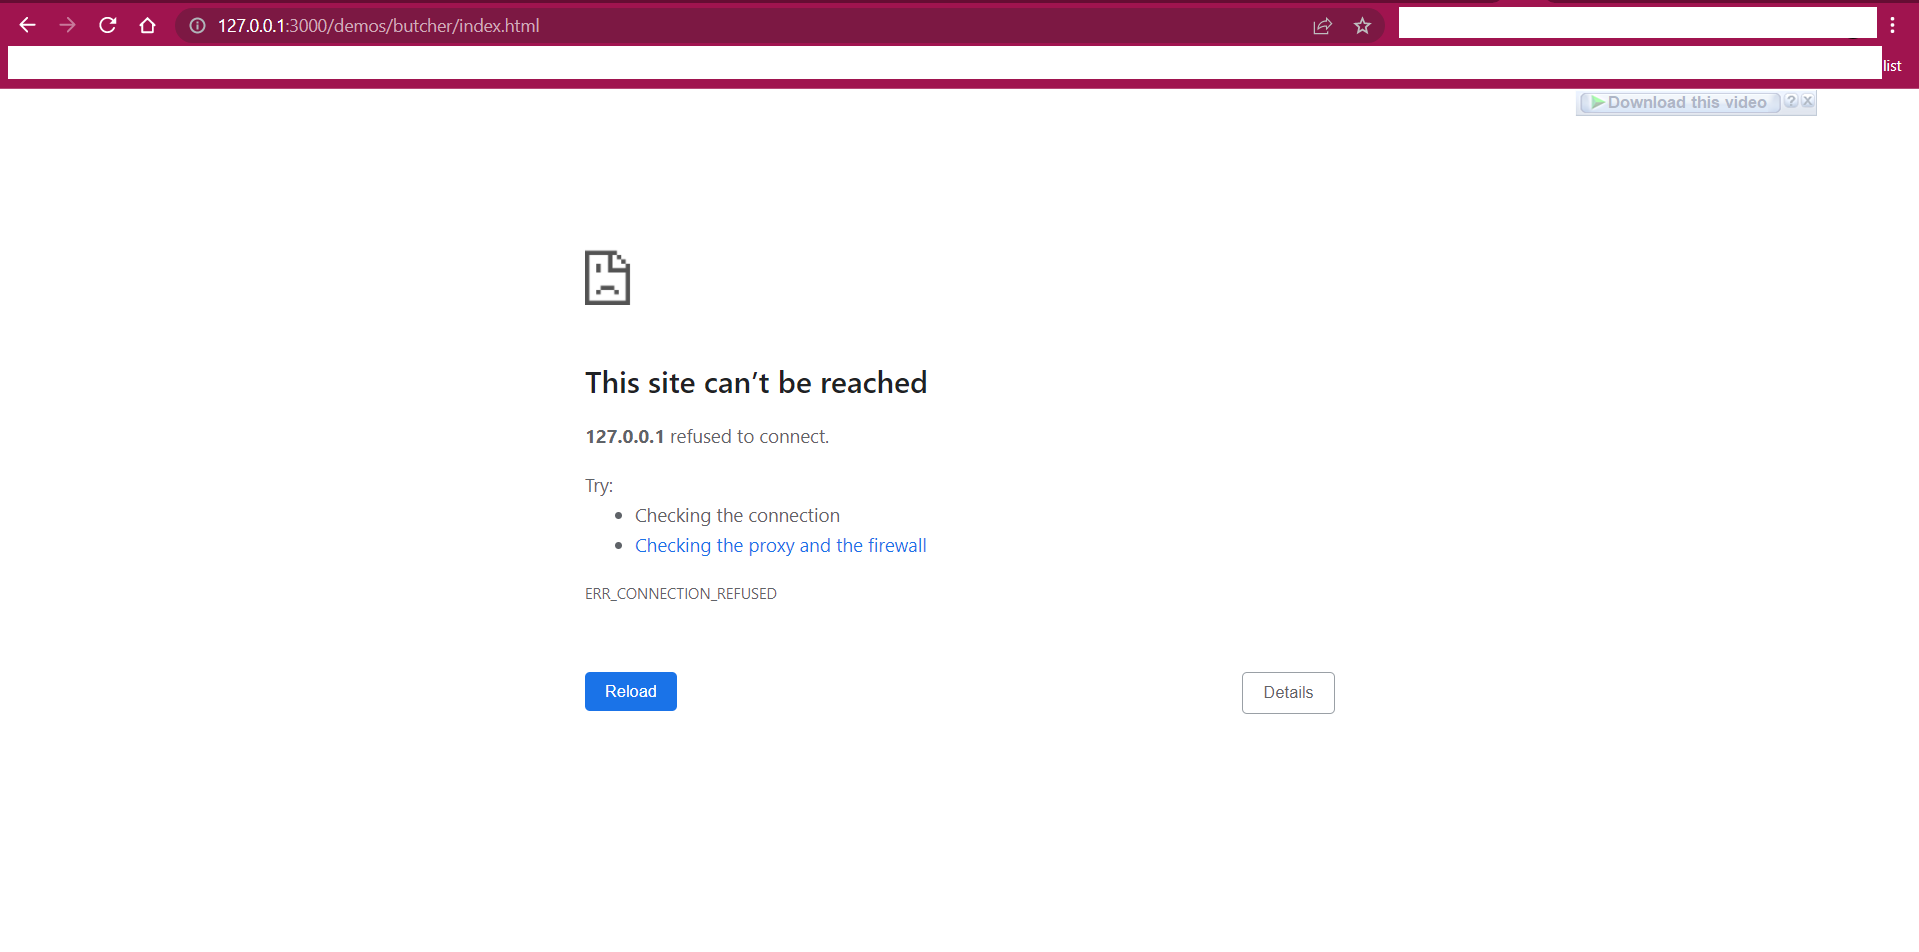Screen dimensions: 1919x952
Task: Click the sad page error illustration
Action: pyautogui.click(x=607, y=277)
